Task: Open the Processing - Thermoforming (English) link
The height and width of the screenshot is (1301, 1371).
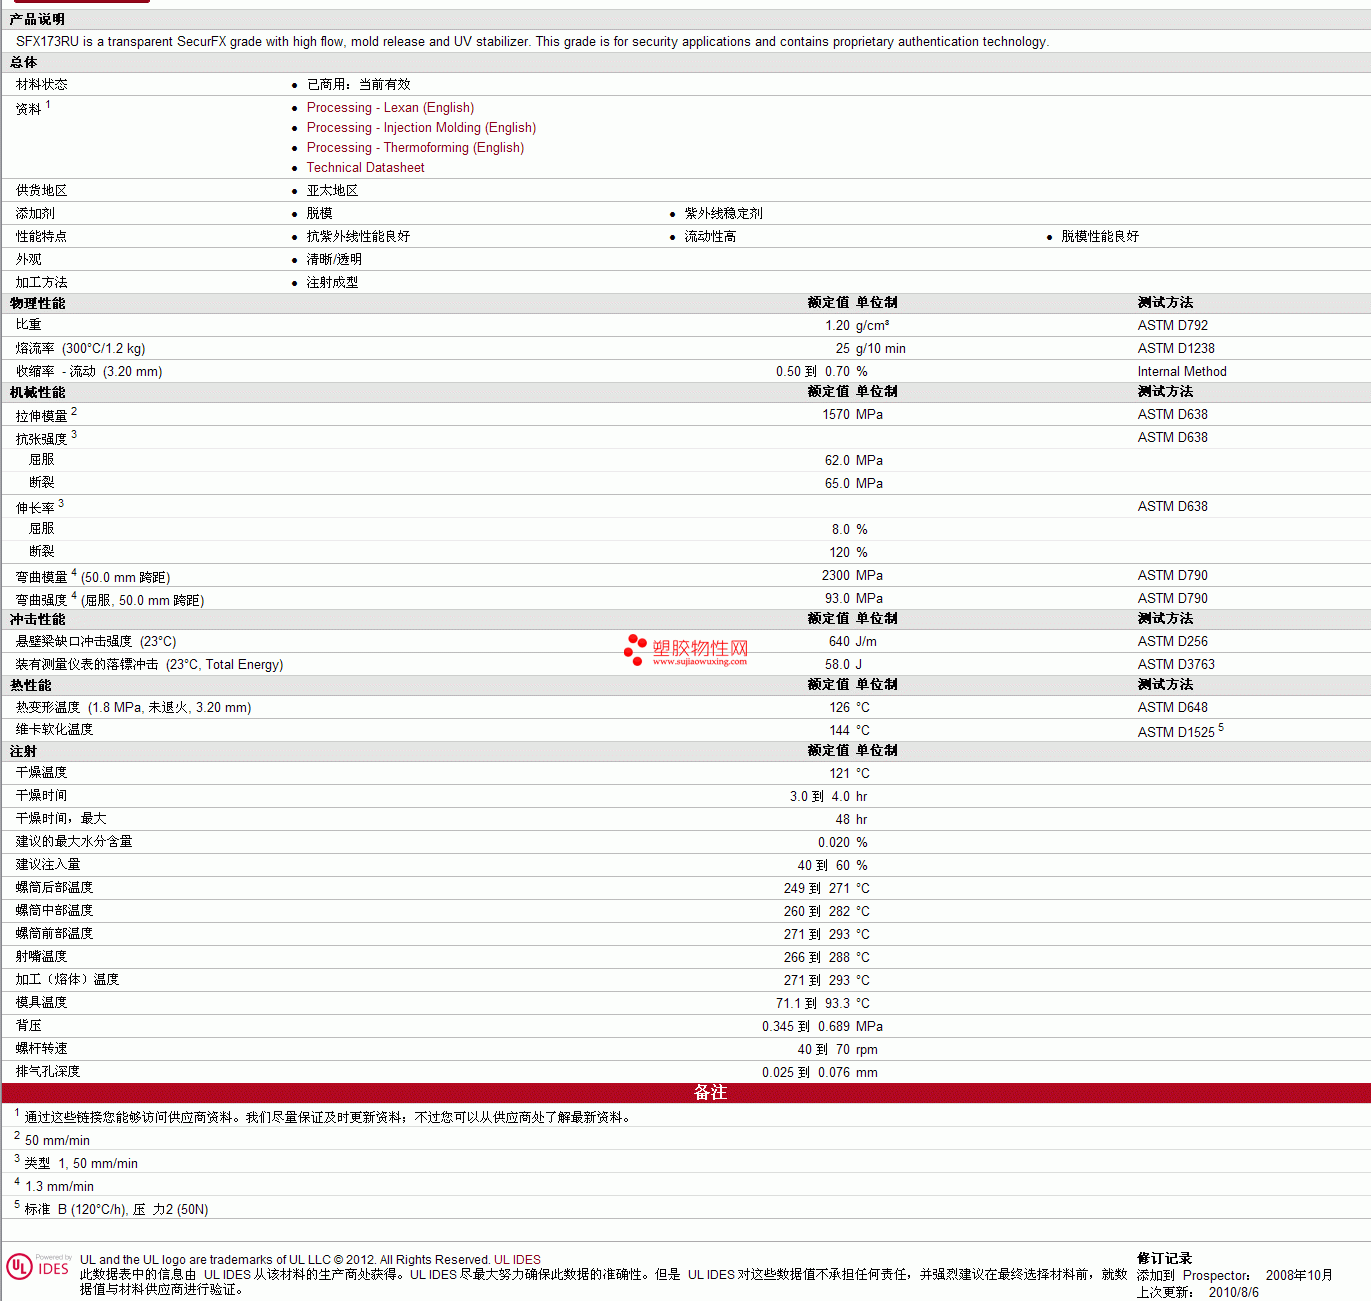Action: point(415,148)
